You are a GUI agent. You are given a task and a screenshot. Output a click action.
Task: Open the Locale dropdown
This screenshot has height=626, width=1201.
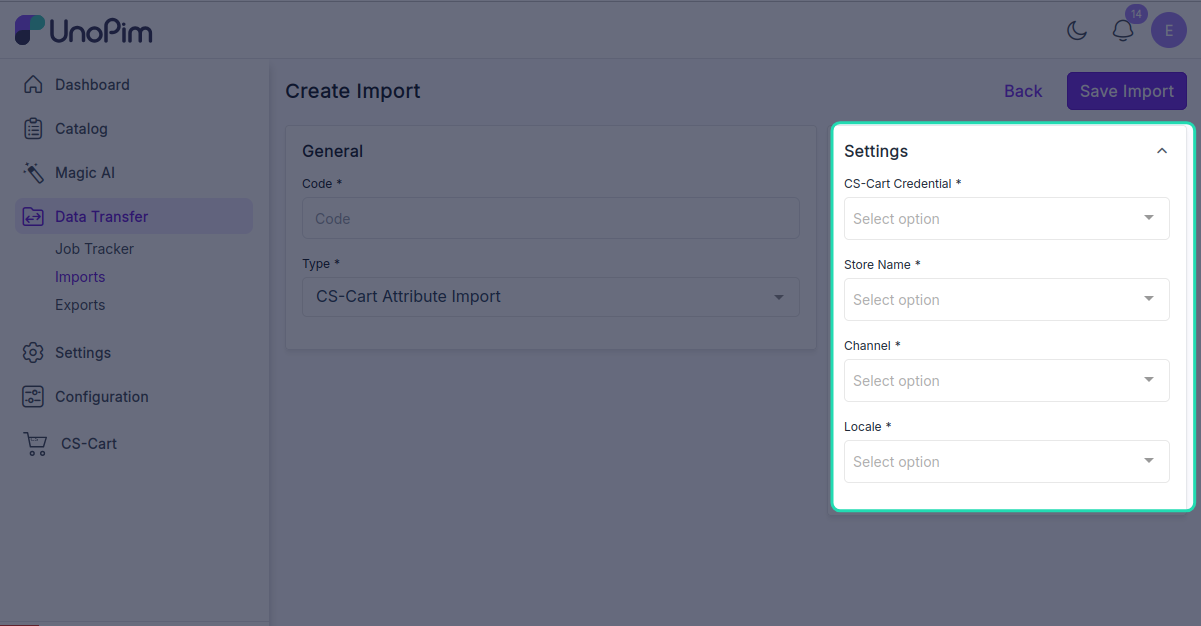[x=1007, y=461]
